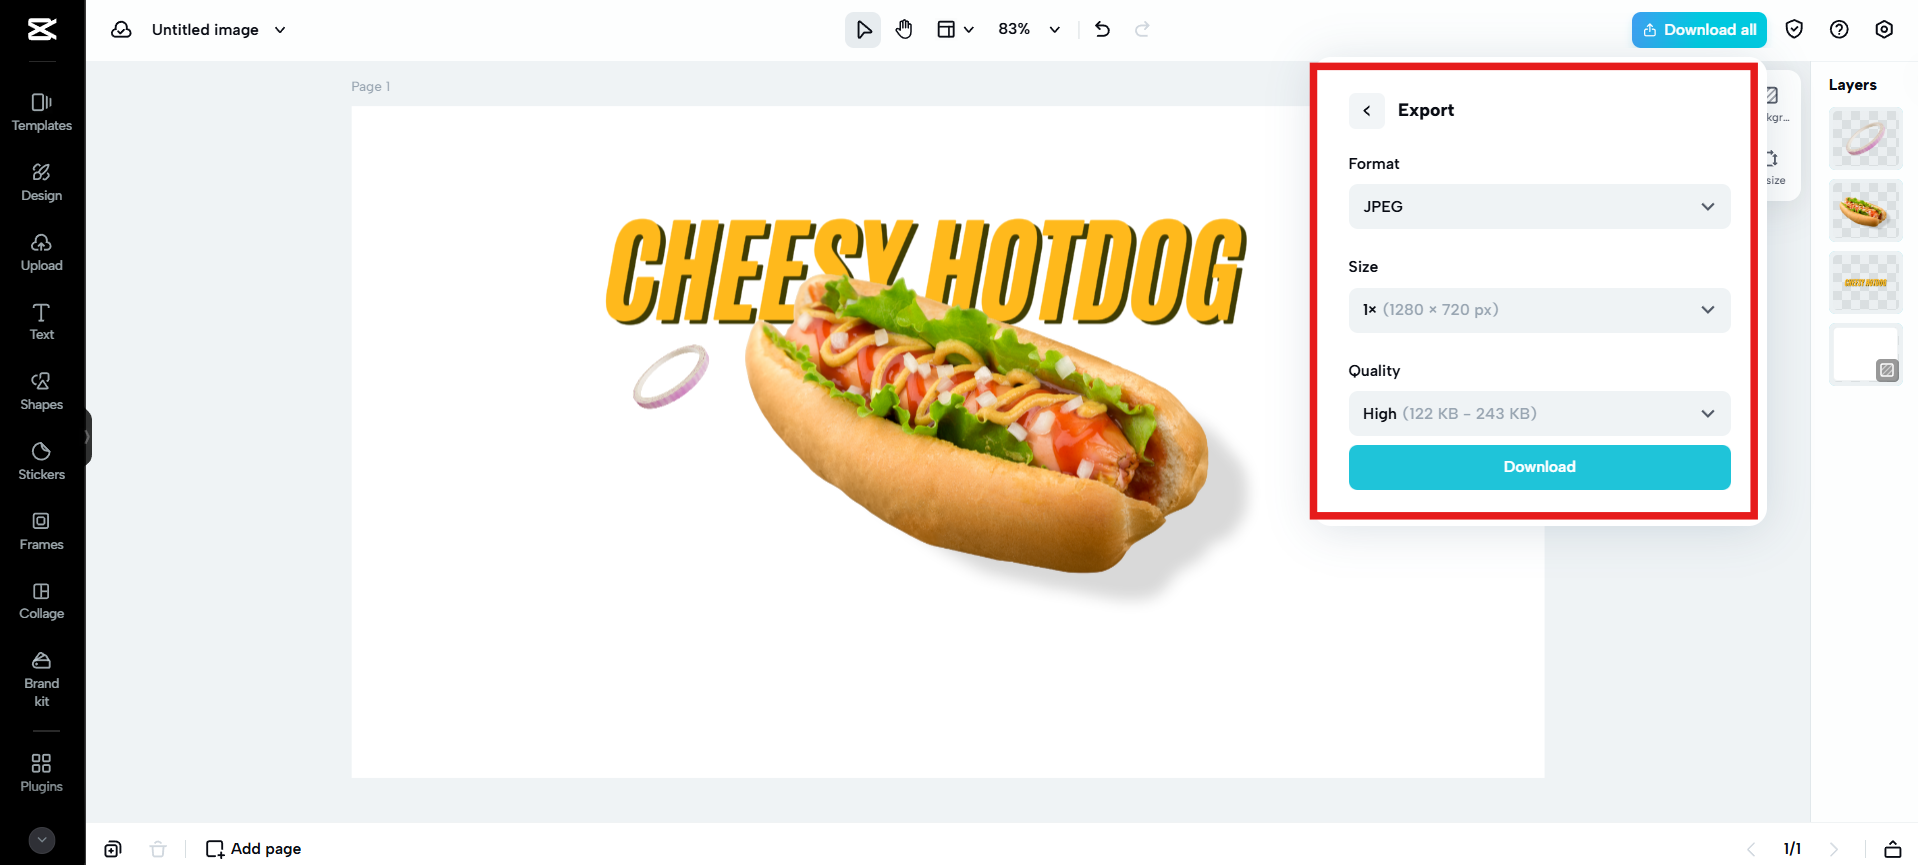Click the Page 1 label
The width and height of the screenshot is (1918, 865).
click(371, 87)
